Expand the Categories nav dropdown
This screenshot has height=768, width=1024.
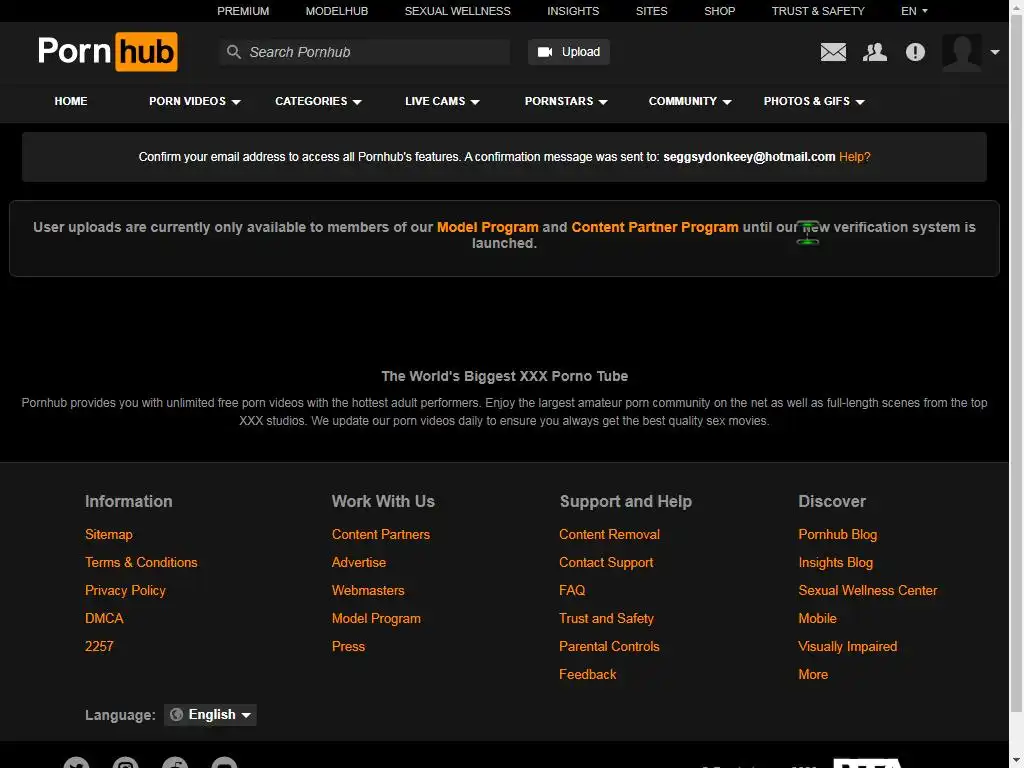tap(318, 101)
